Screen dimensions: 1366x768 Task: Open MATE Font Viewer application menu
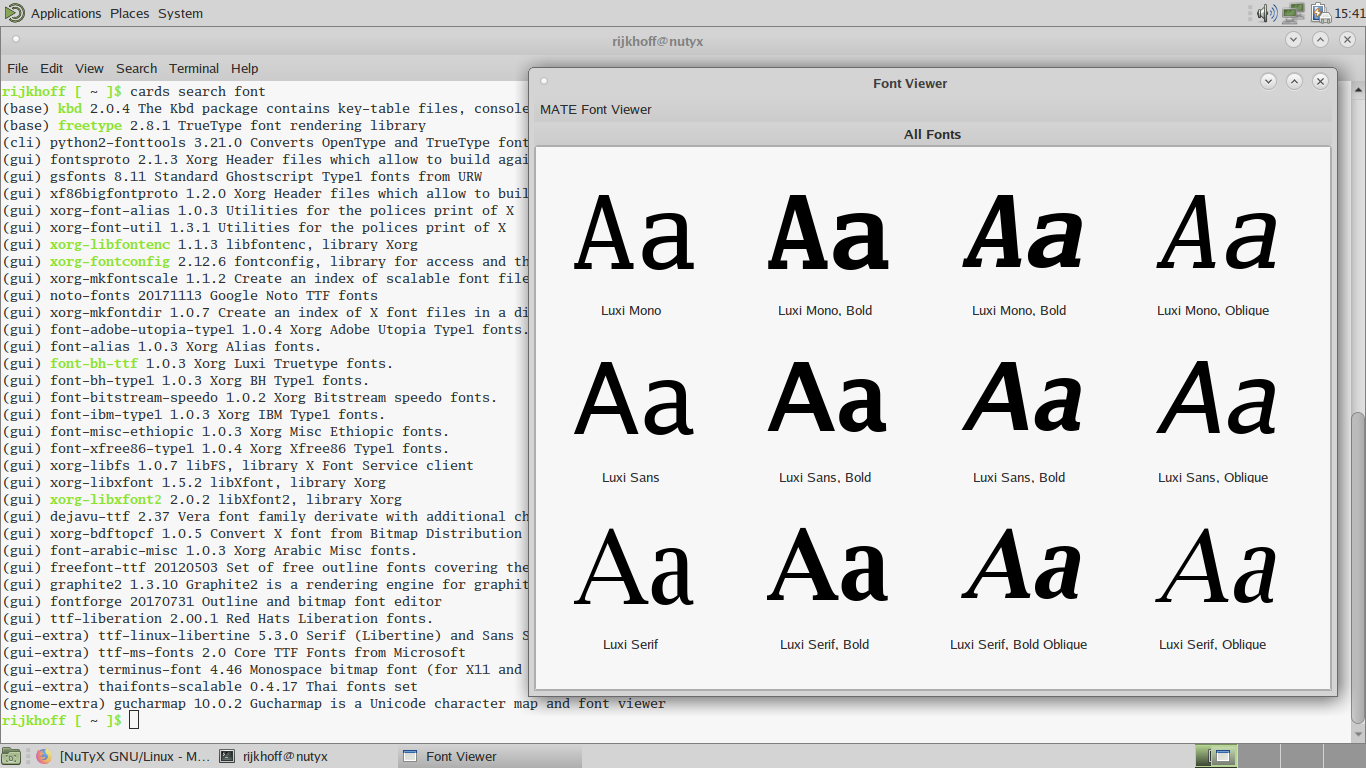[x=596, y=110]
